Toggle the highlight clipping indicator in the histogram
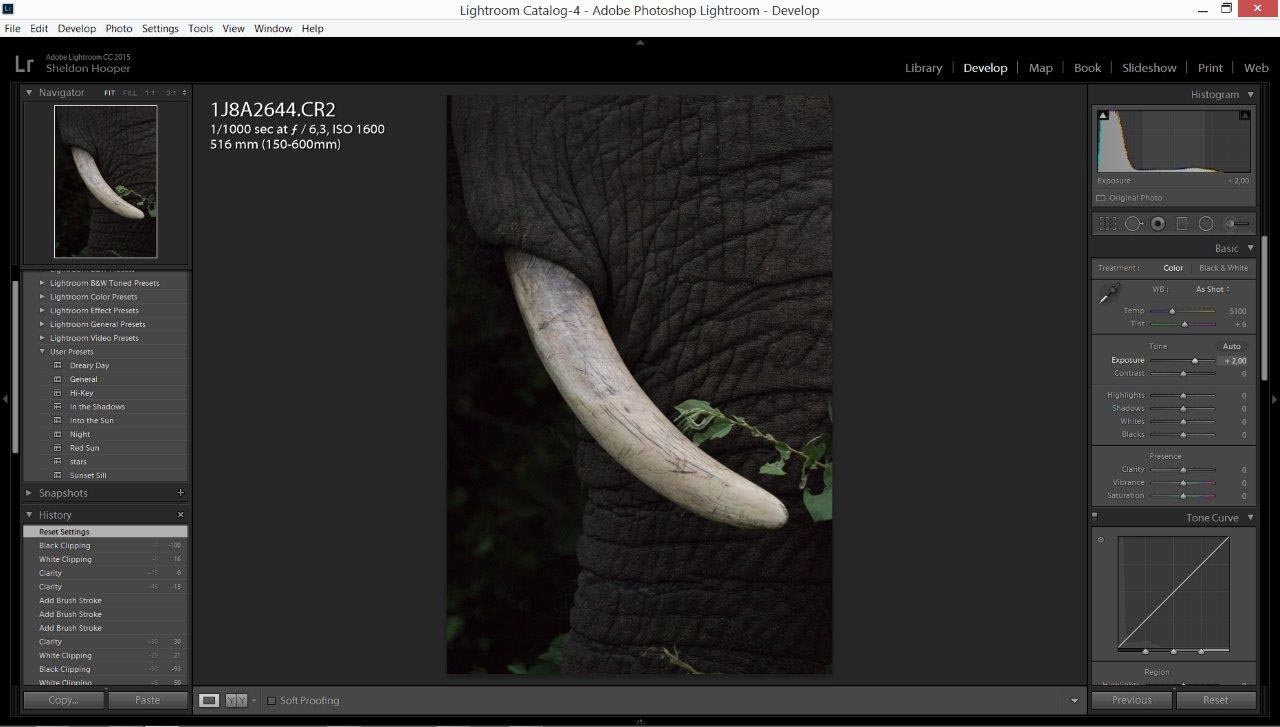This screenshot has height=727, width=1280. (x=1244, y=115)
